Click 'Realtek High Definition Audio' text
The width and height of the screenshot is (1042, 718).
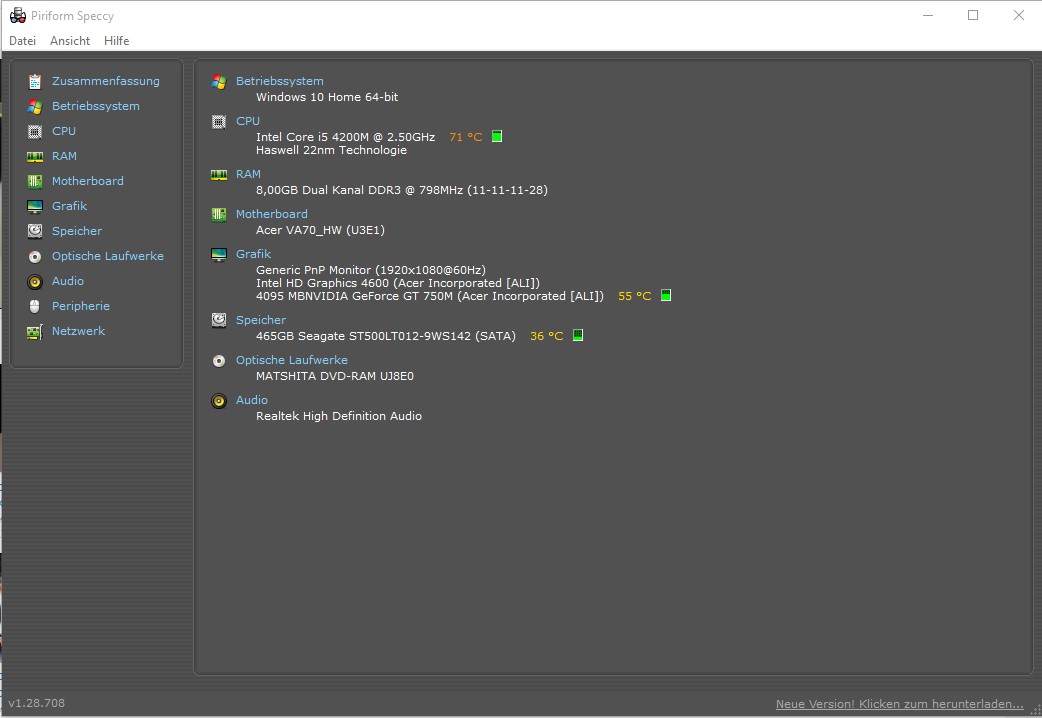point(339,416)
